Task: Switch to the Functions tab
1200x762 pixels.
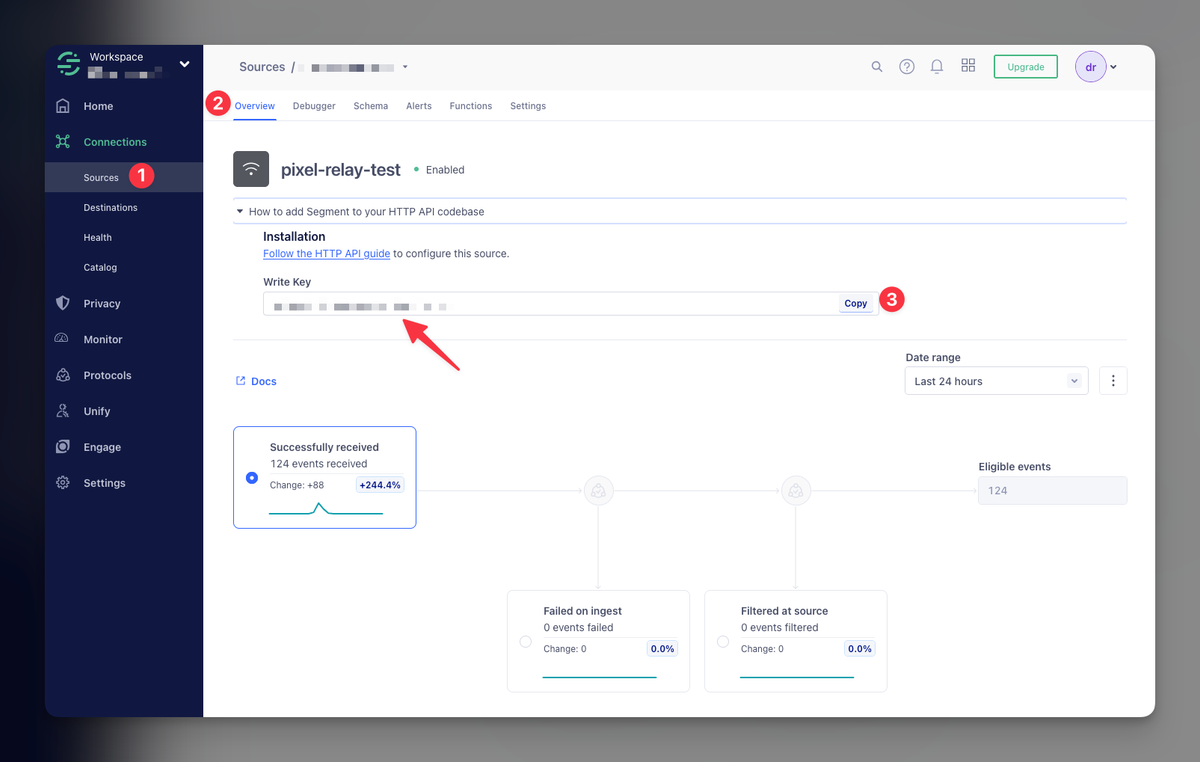Action: click(471, 106)
